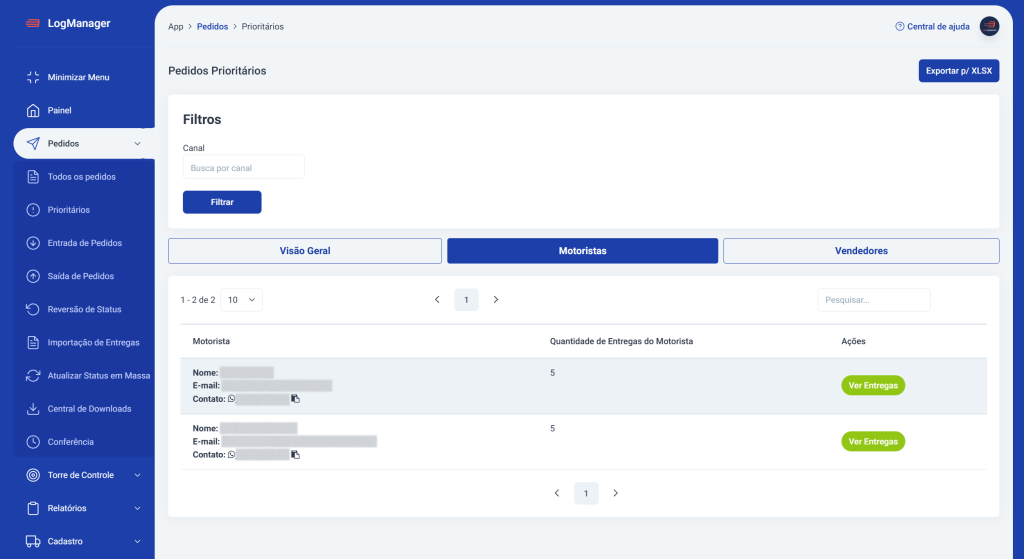Click the user avatar in top right
Viewport: 1024px width, 559px height.
(x=989, y=27)
